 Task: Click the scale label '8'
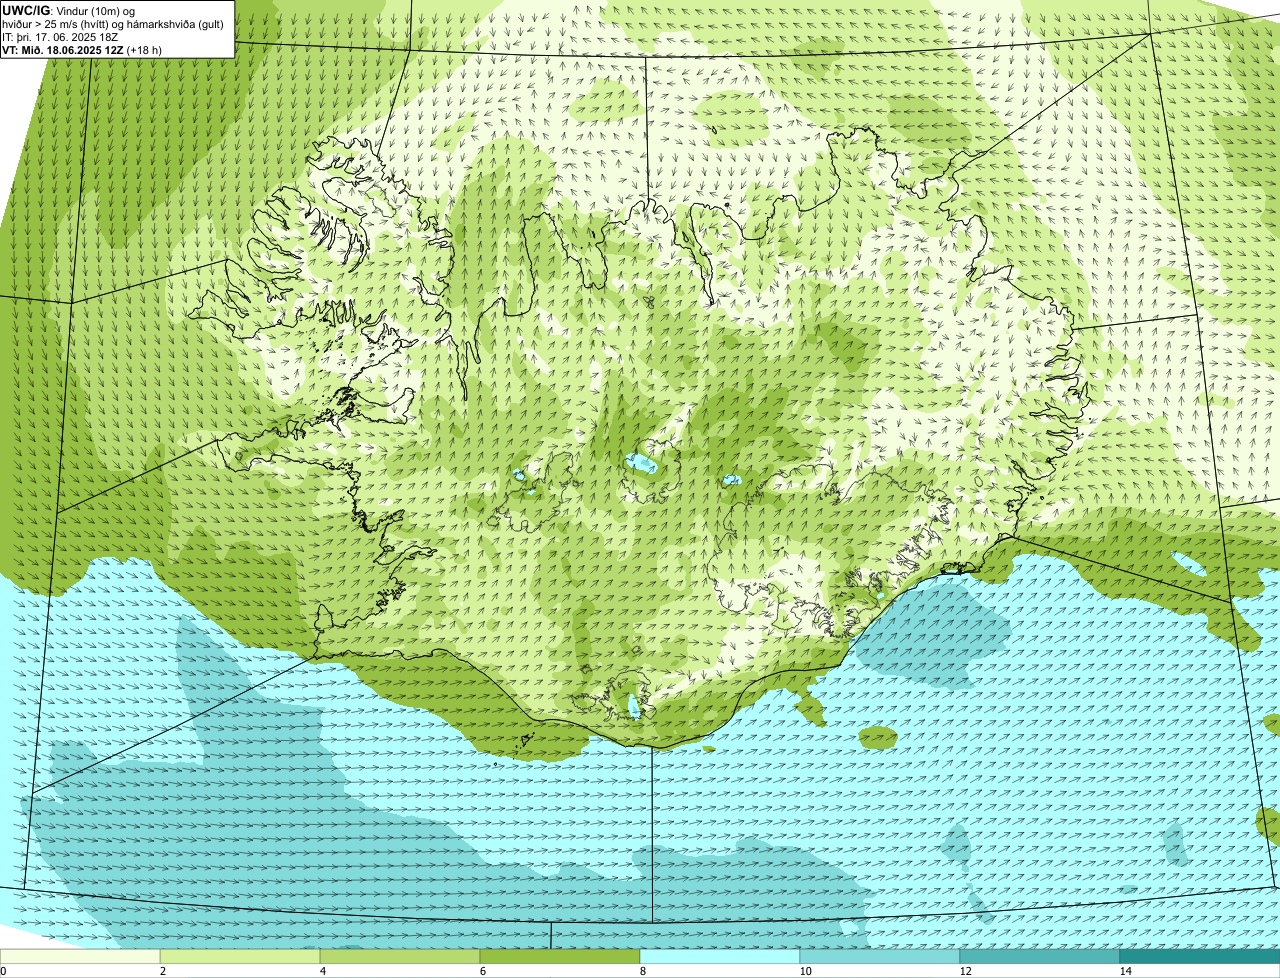pos(642,971)
